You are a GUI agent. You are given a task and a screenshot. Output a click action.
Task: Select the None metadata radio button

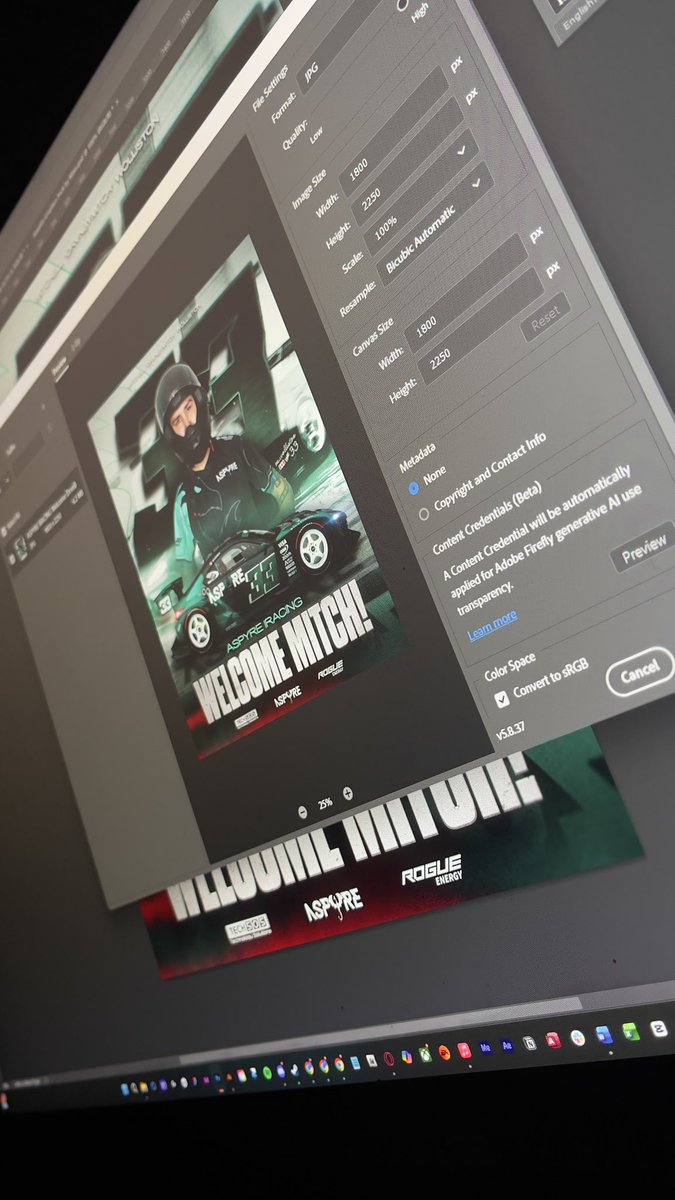tap(415, 488)
